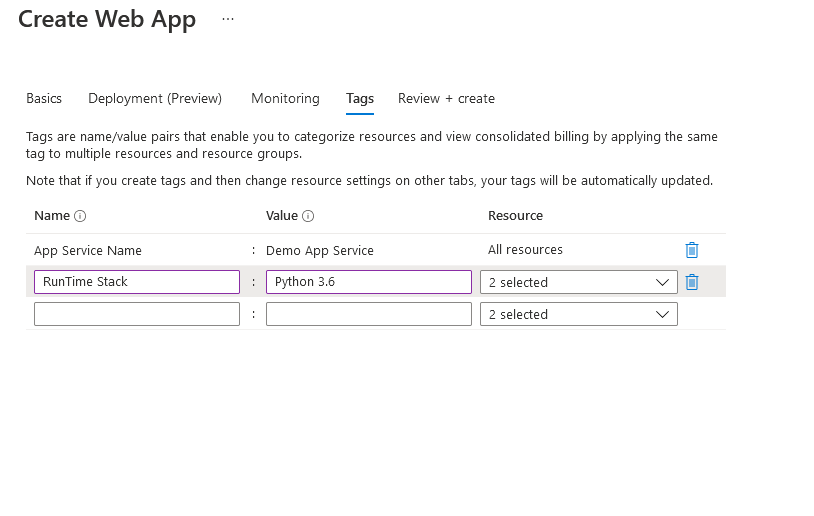
Task: Delete the App Service Name tag
Action: (x=691, y=250)
